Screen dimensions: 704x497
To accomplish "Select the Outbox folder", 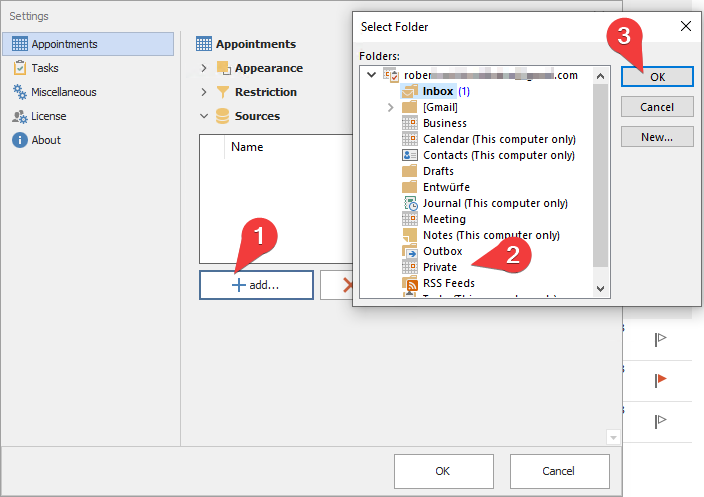I will (x=442, y=251).
